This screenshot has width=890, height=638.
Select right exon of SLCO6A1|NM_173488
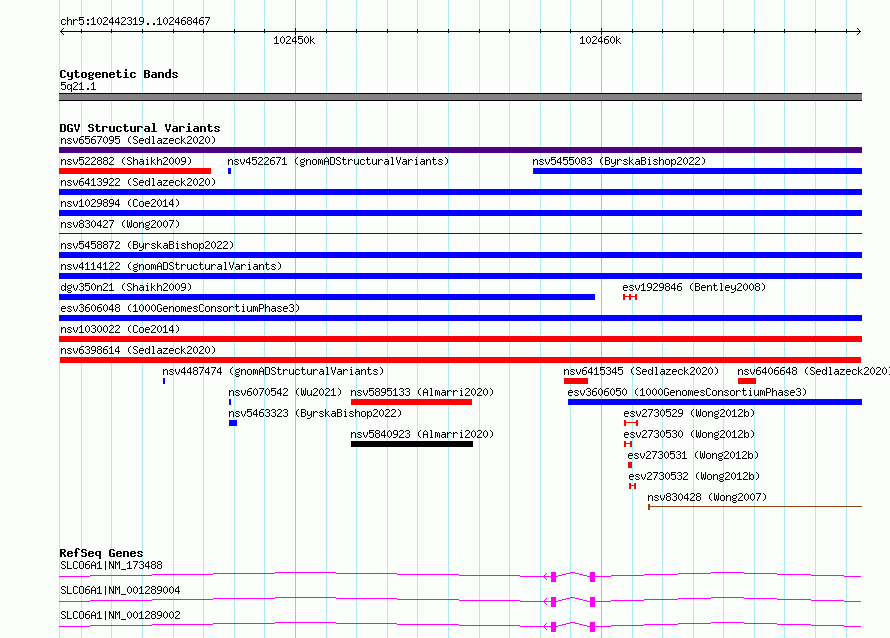tap(593, 577)
